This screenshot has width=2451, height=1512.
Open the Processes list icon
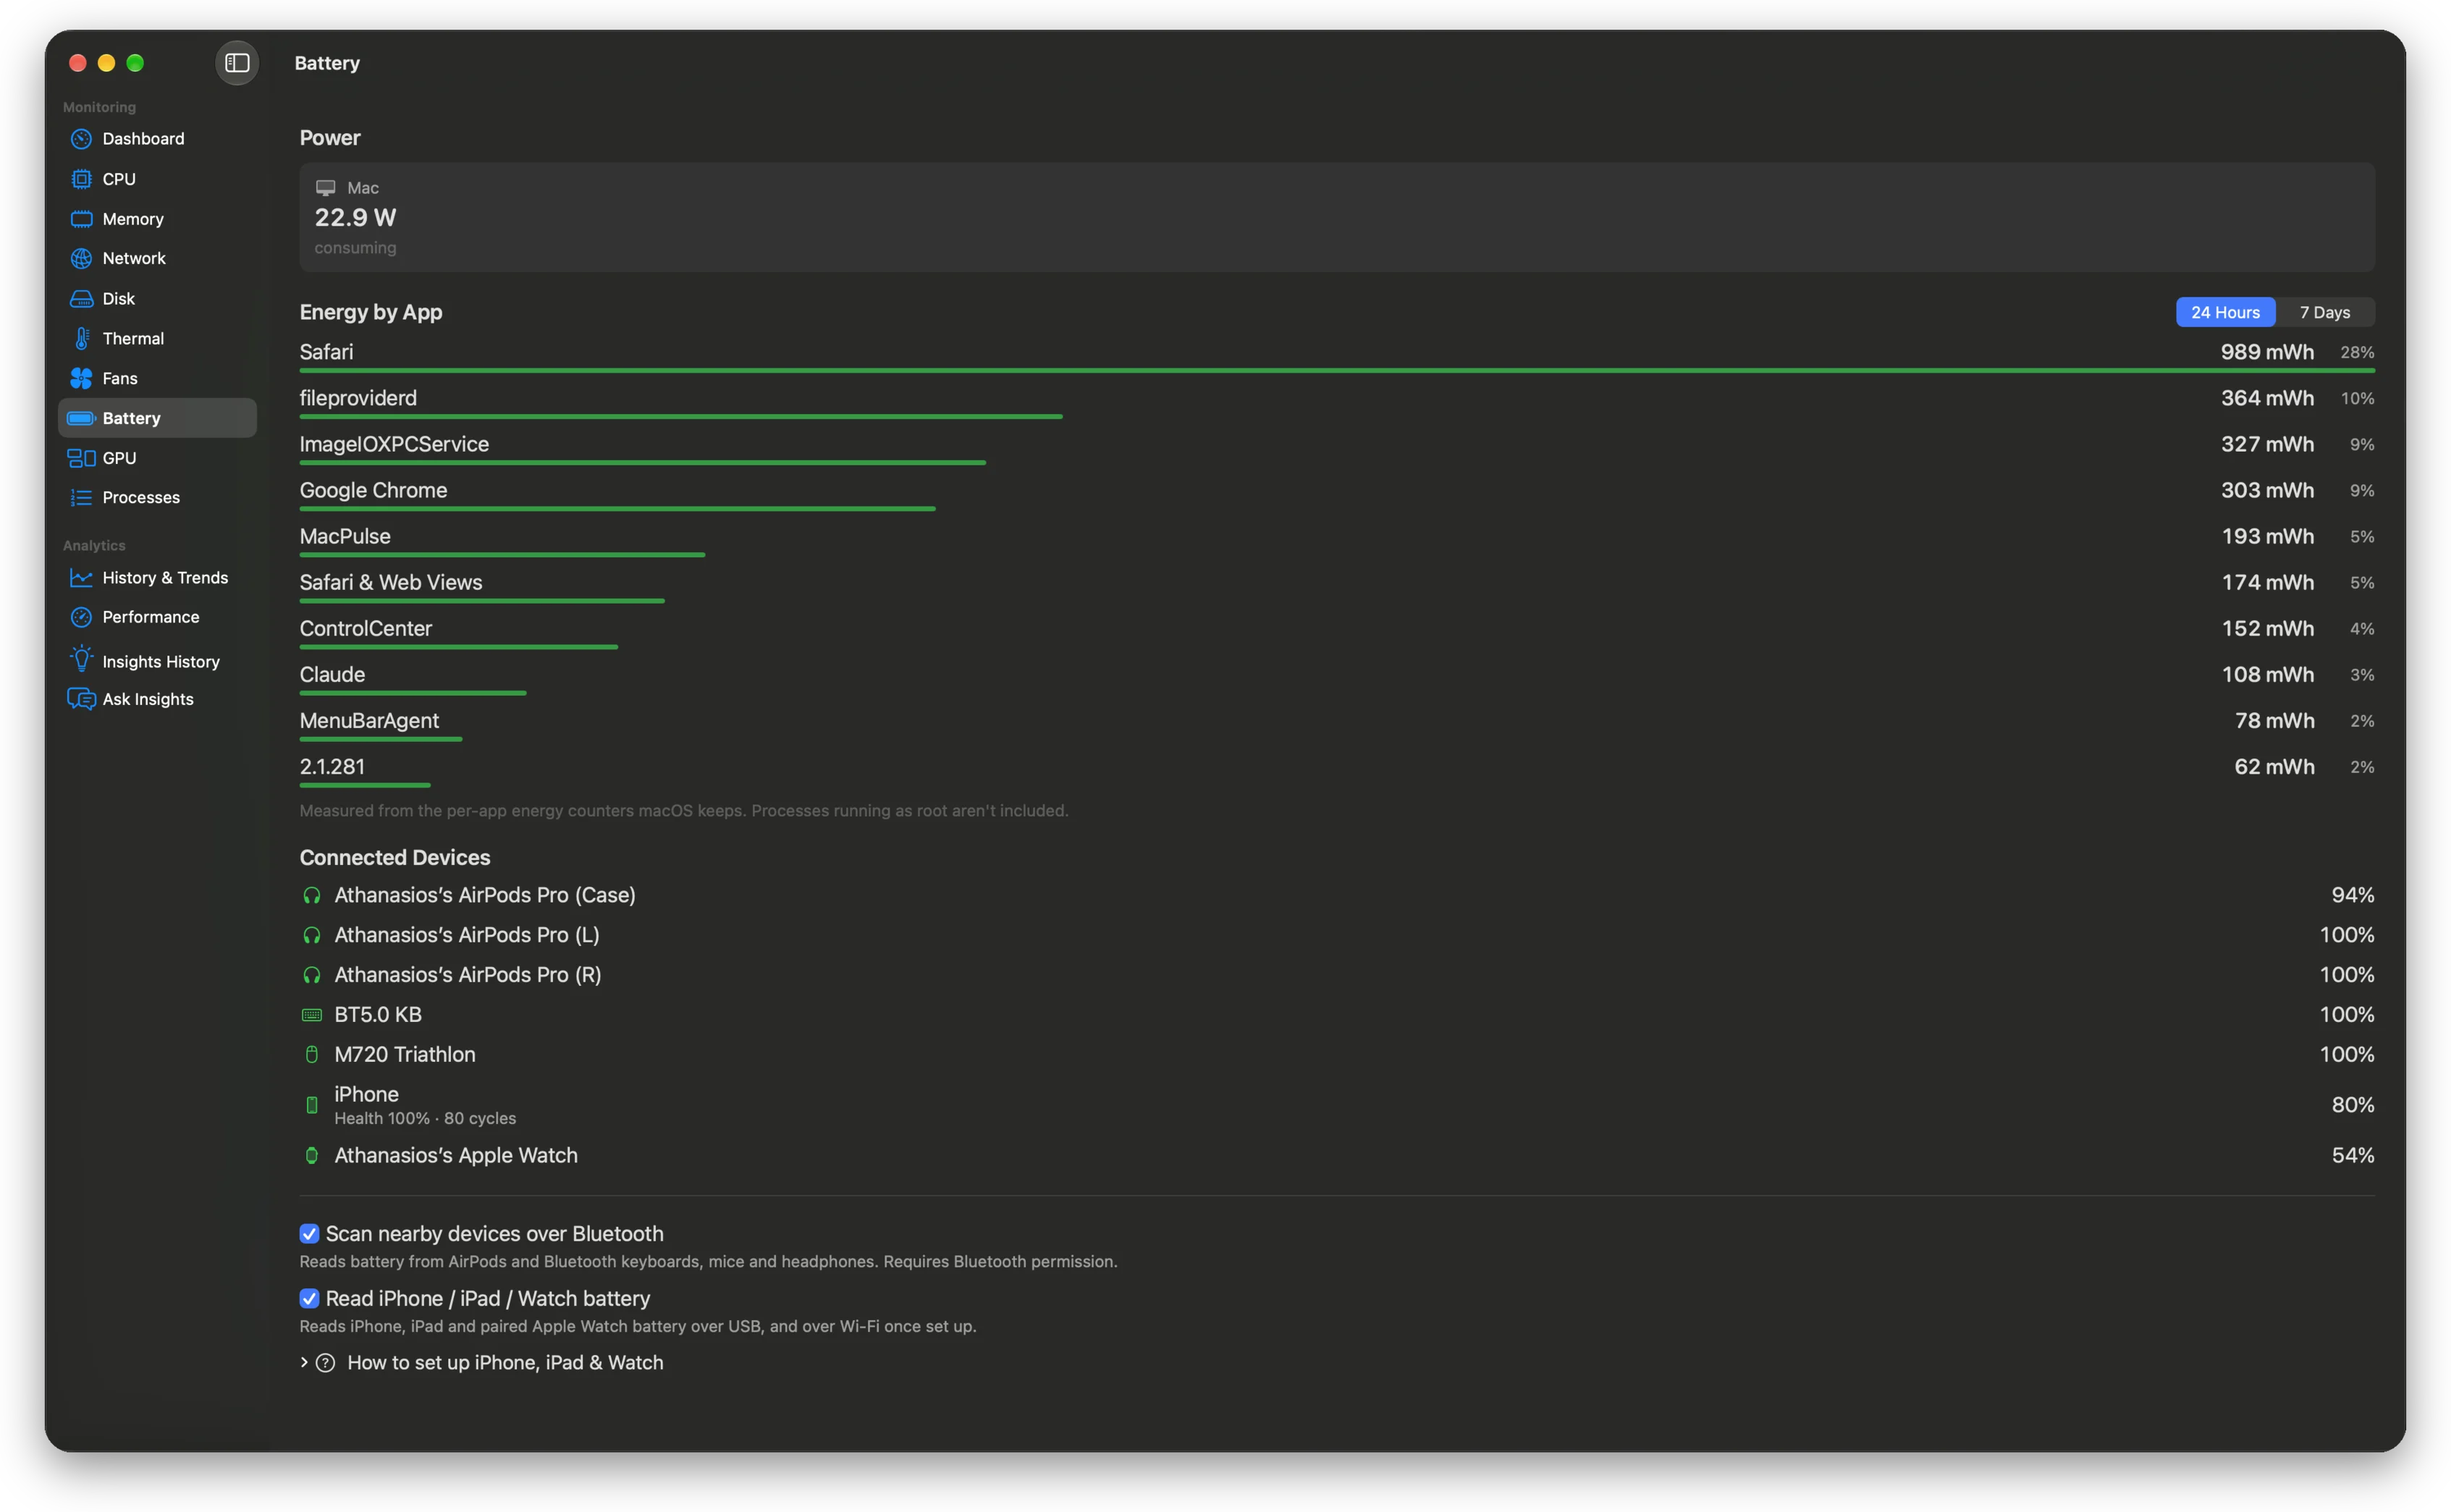pyautogui.click(x=81, y=498)
